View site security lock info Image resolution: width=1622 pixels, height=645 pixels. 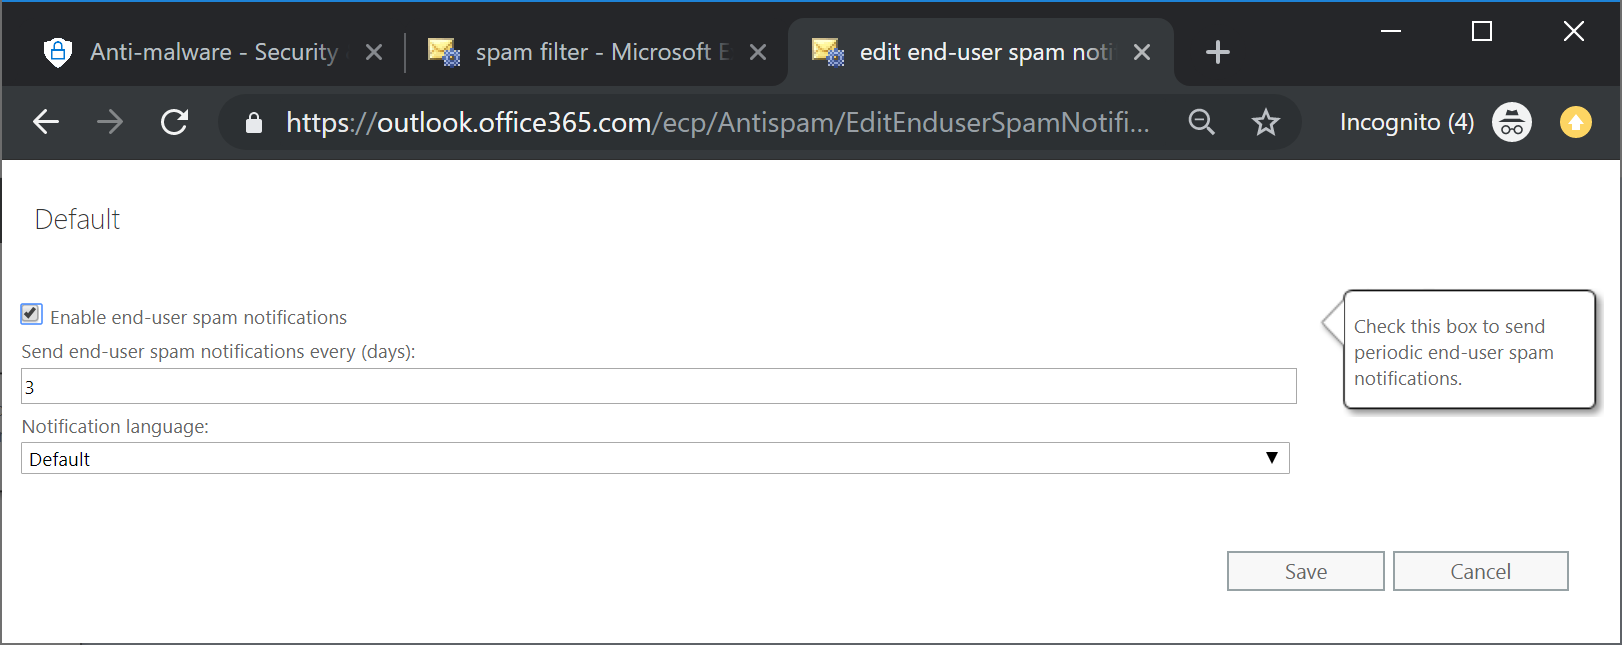pos(254,122)
